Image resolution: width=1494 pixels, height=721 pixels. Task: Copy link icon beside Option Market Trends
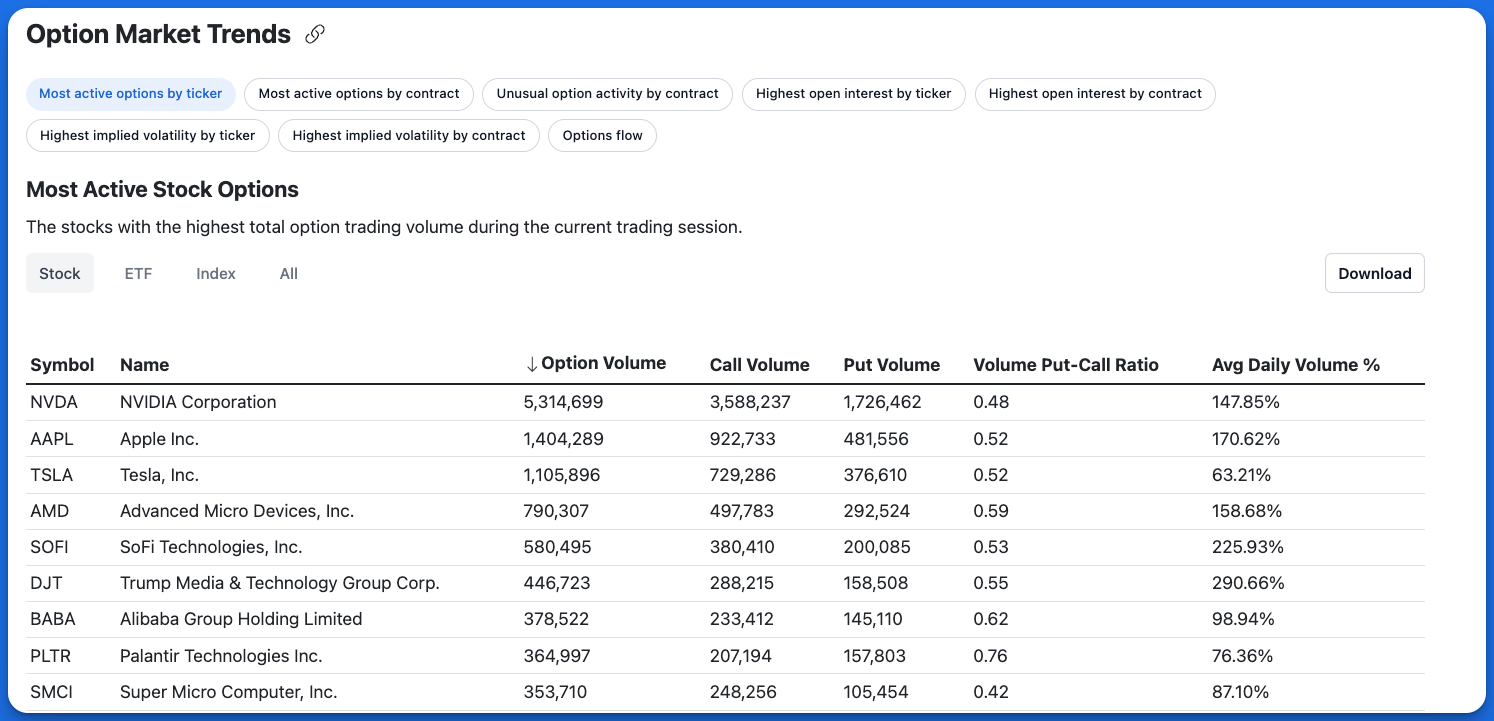(x=315, y=35)
